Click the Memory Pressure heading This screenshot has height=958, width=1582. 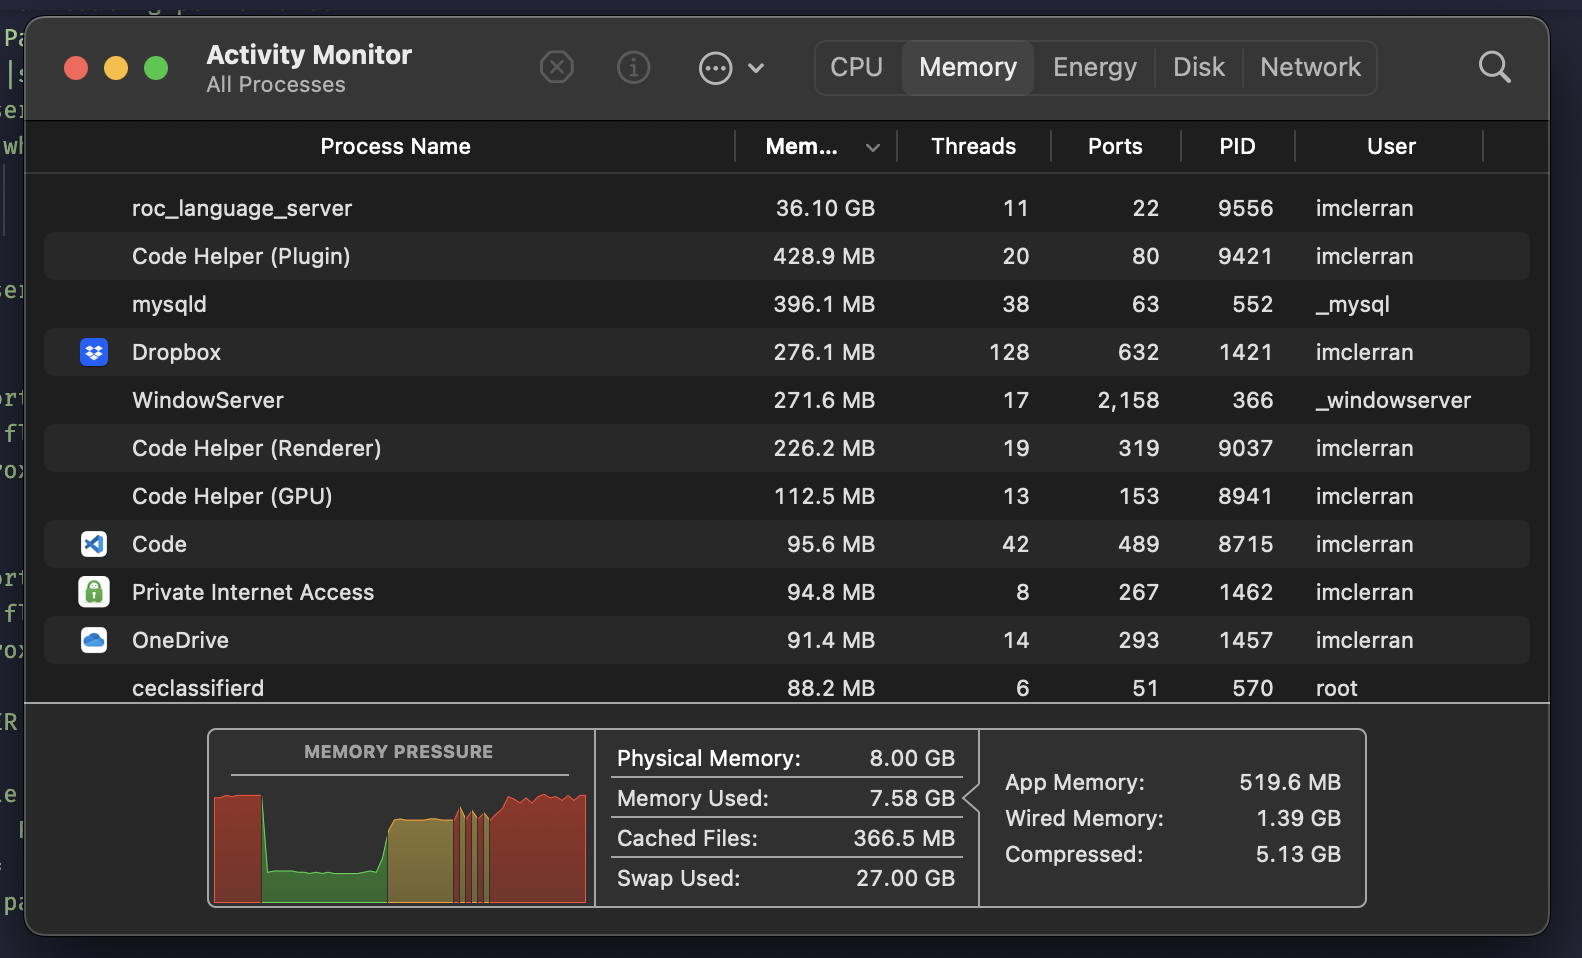(398, 752)
